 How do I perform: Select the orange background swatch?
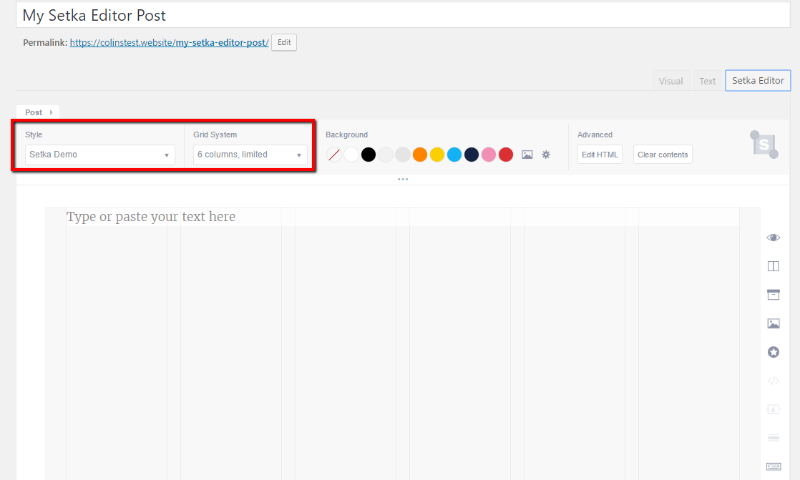point(420,155)
